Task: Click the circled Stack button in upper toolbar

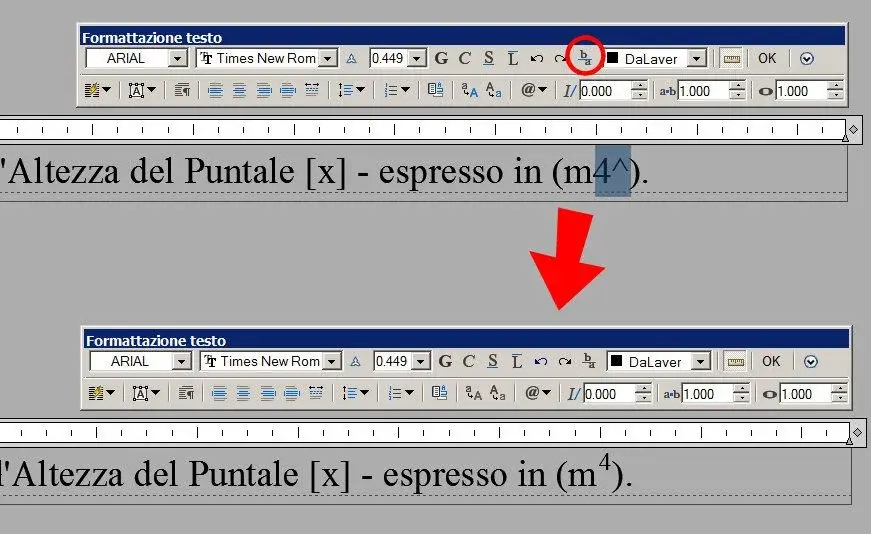Action: 585,57
